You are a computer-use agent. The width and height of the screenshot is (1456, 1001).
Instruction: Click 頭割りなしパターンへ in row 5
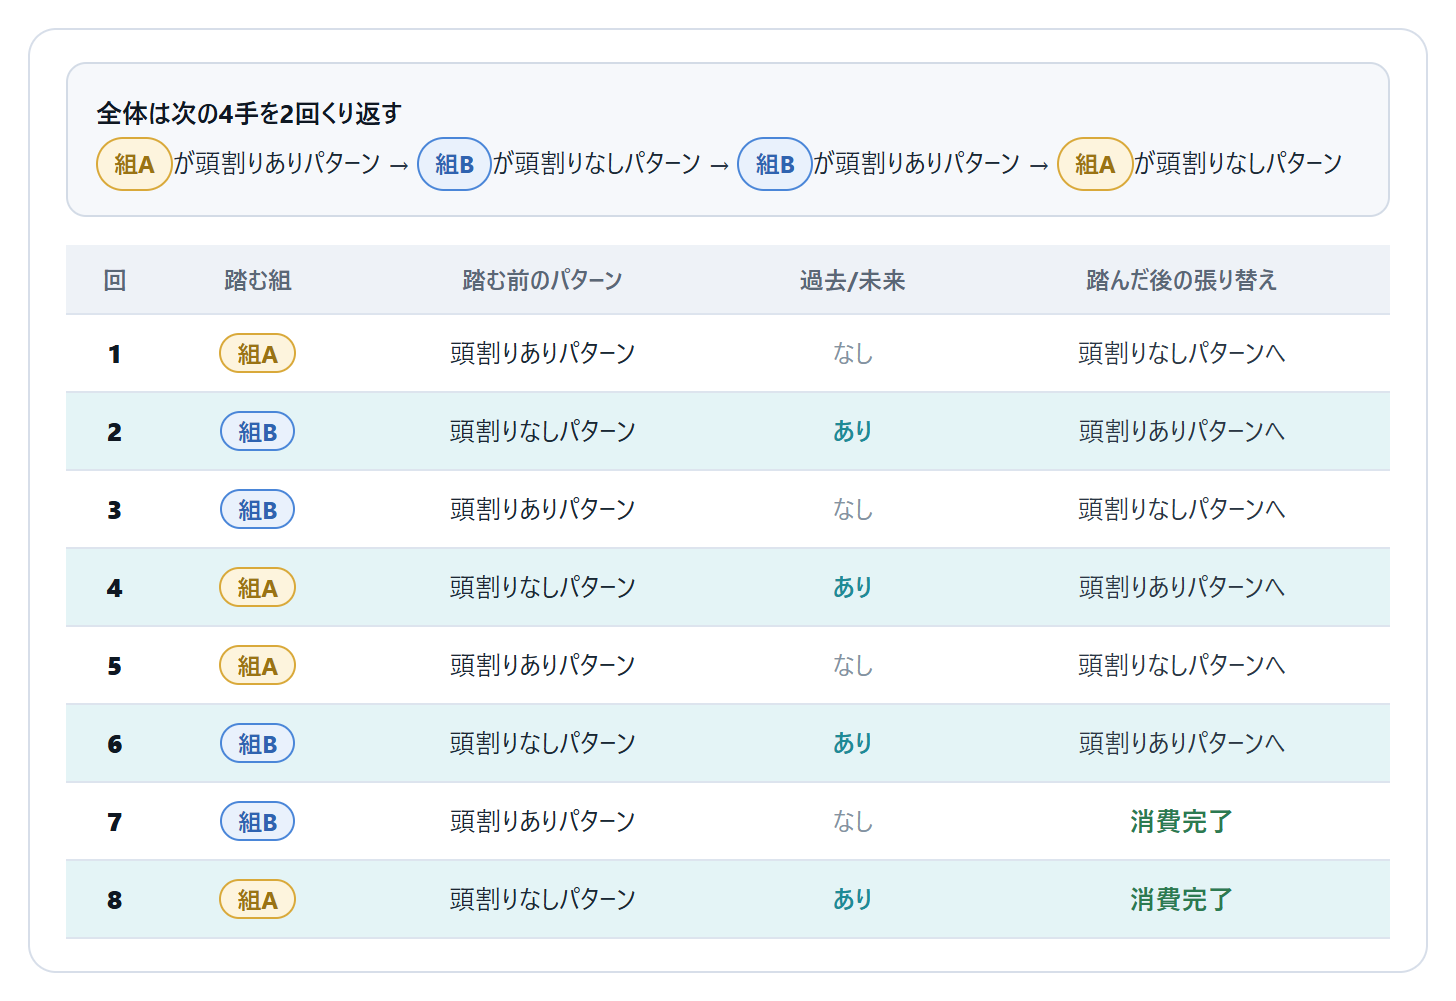pyautogui.click(x=1181, y=665)
